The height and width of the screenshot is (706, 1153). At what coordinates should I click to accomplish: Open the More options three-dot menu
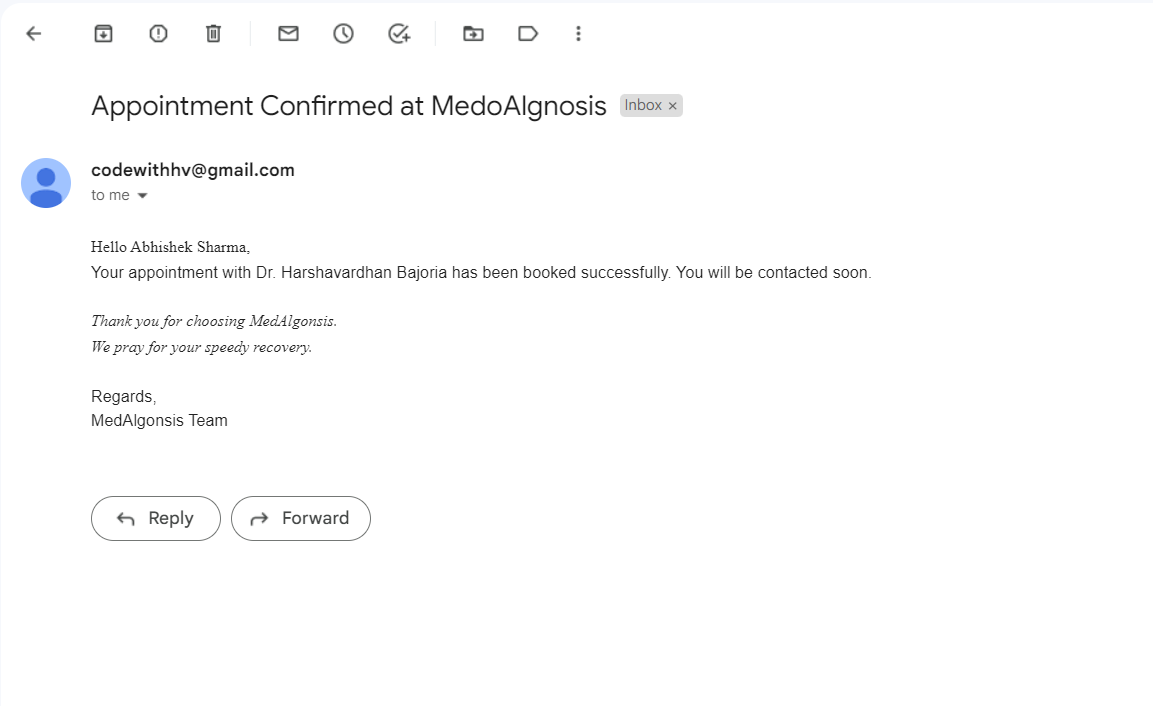(x=579, y=34)
